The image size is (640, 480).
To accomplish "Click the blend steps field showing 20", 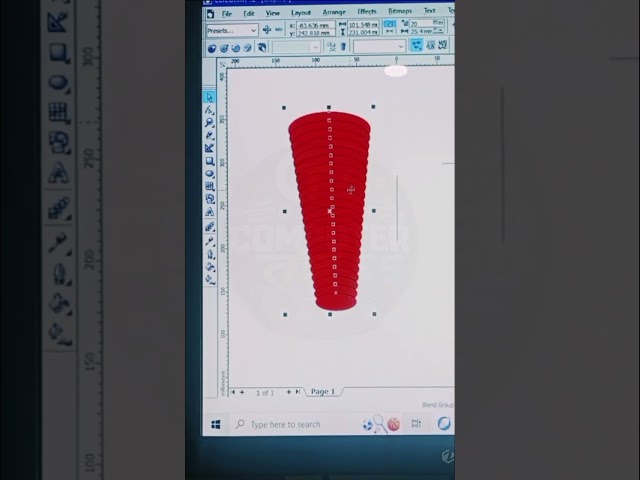I will [421, 23].
